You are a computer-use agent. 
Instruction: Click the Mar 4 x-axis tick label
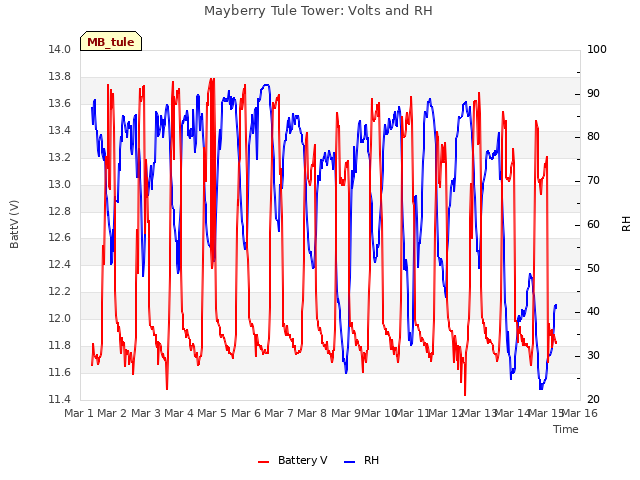179,413
